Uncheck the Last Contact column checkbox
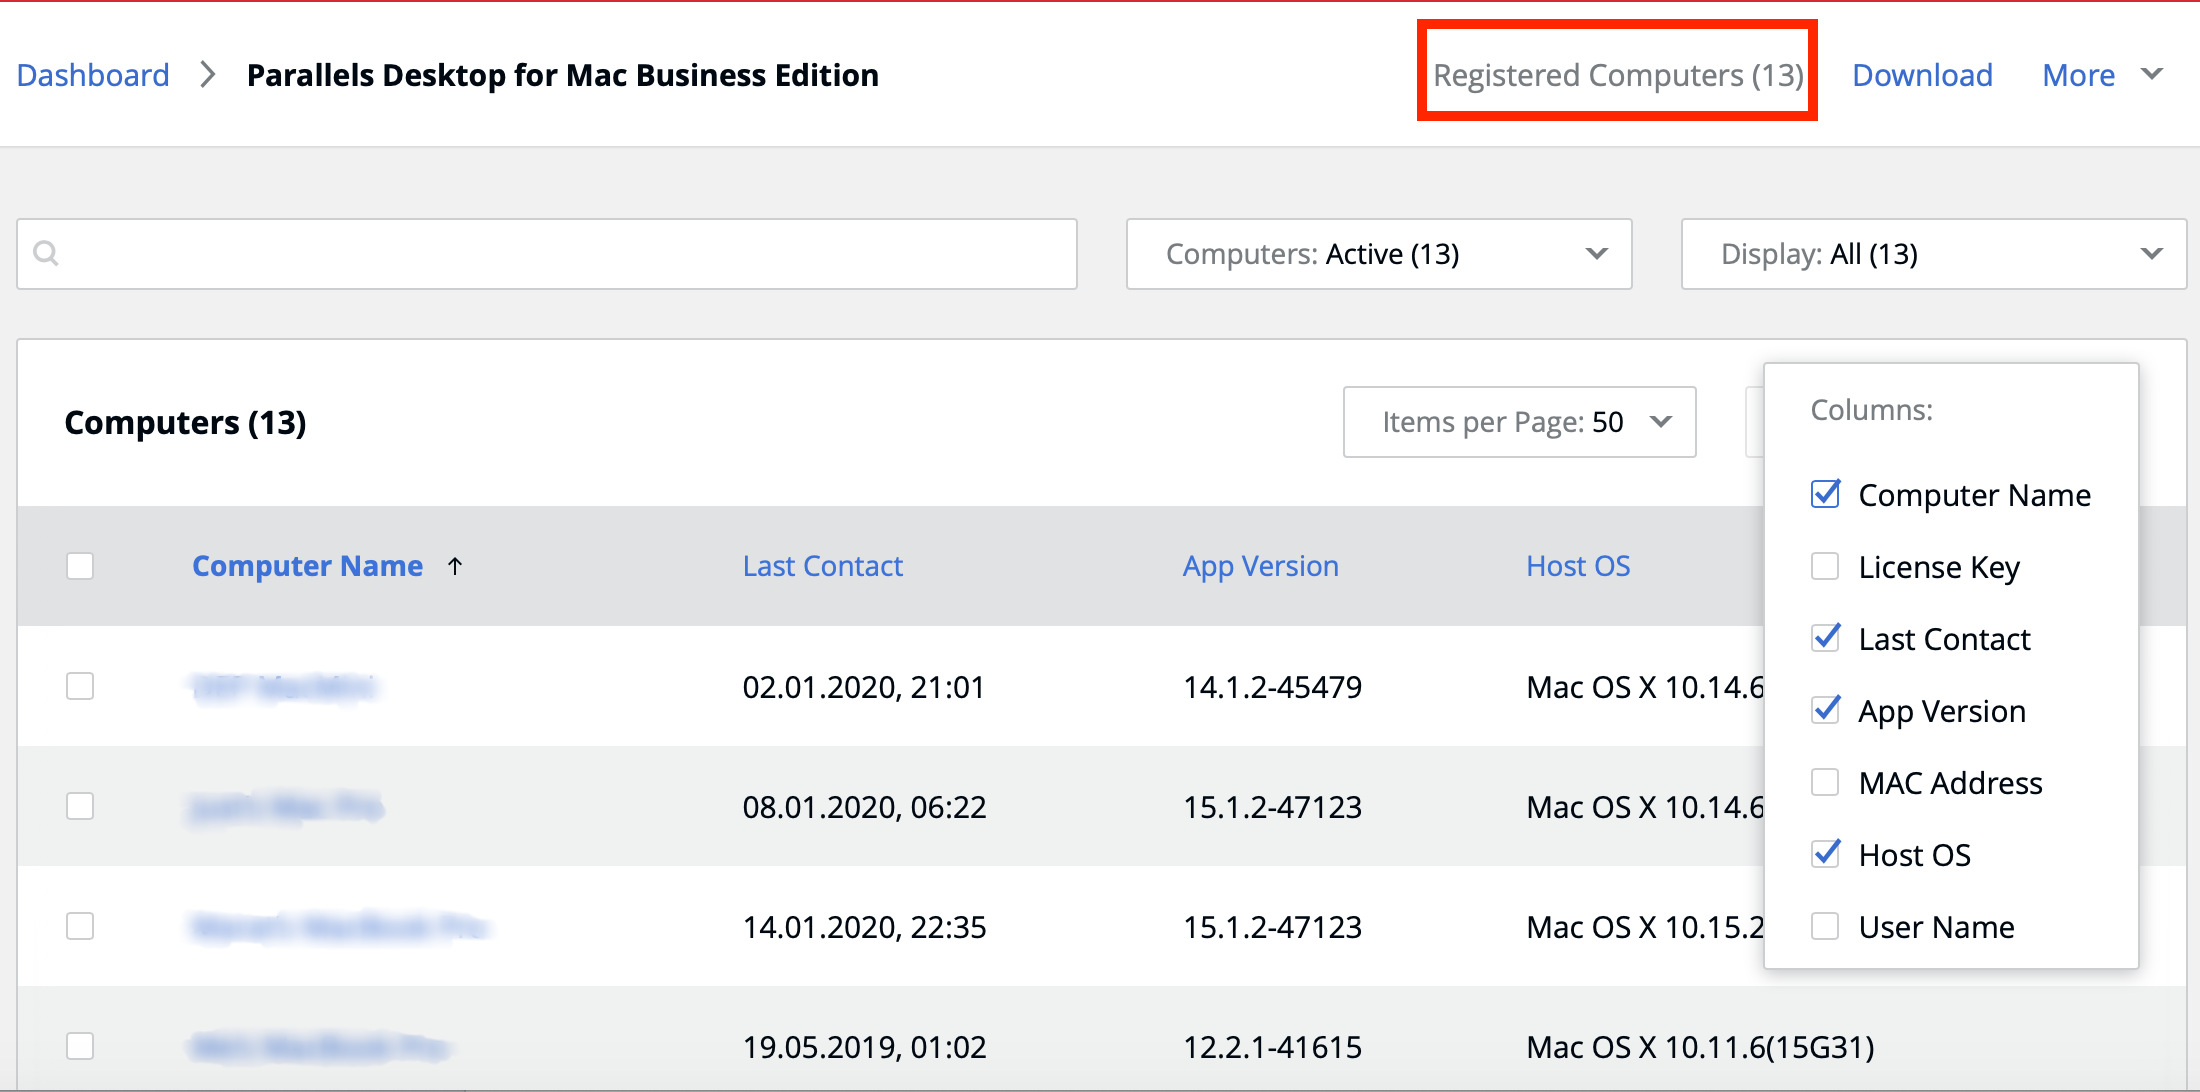 click(1825, 638)
